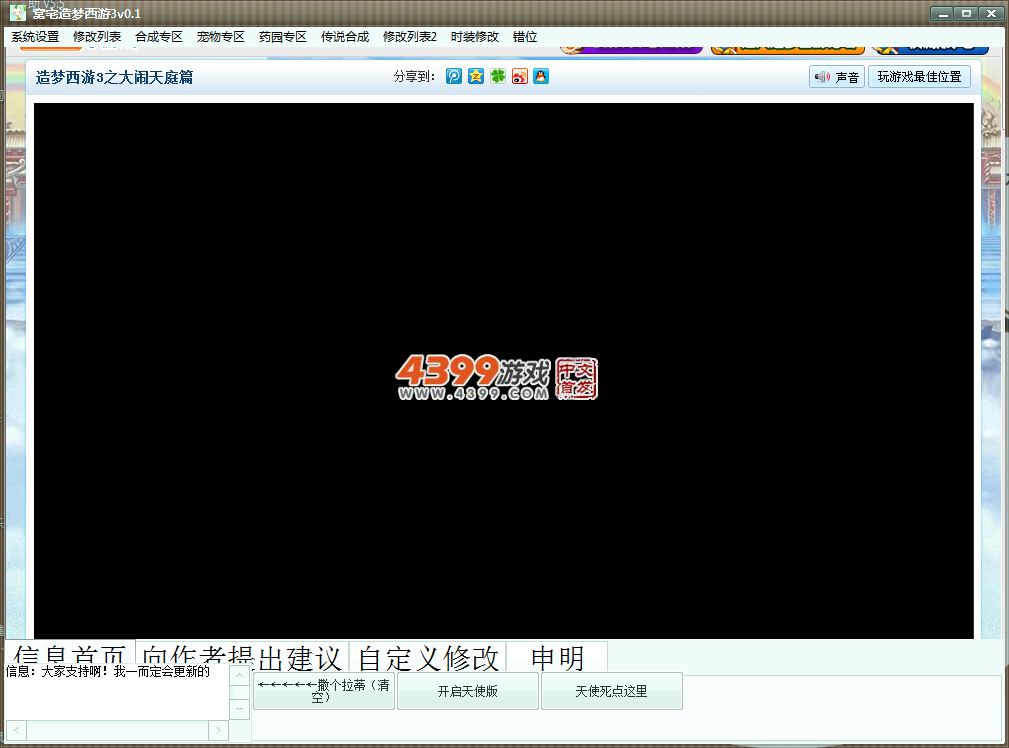Click the 天使死点这里 button
The height and width of the screenshot is (748, 1009).
pyautogui.click(x=611, y=691)
